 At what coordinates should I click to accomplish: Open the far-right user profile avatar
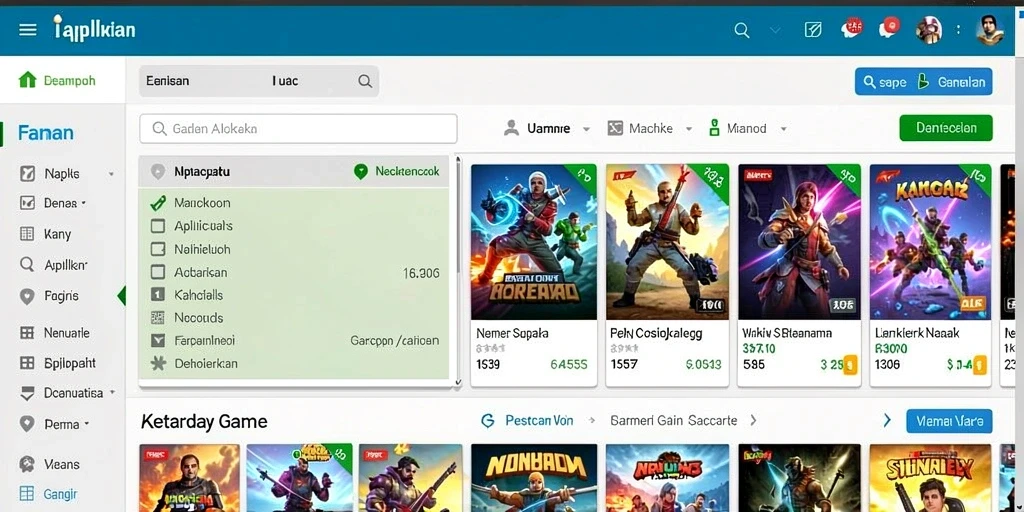[x=989, y=29]
